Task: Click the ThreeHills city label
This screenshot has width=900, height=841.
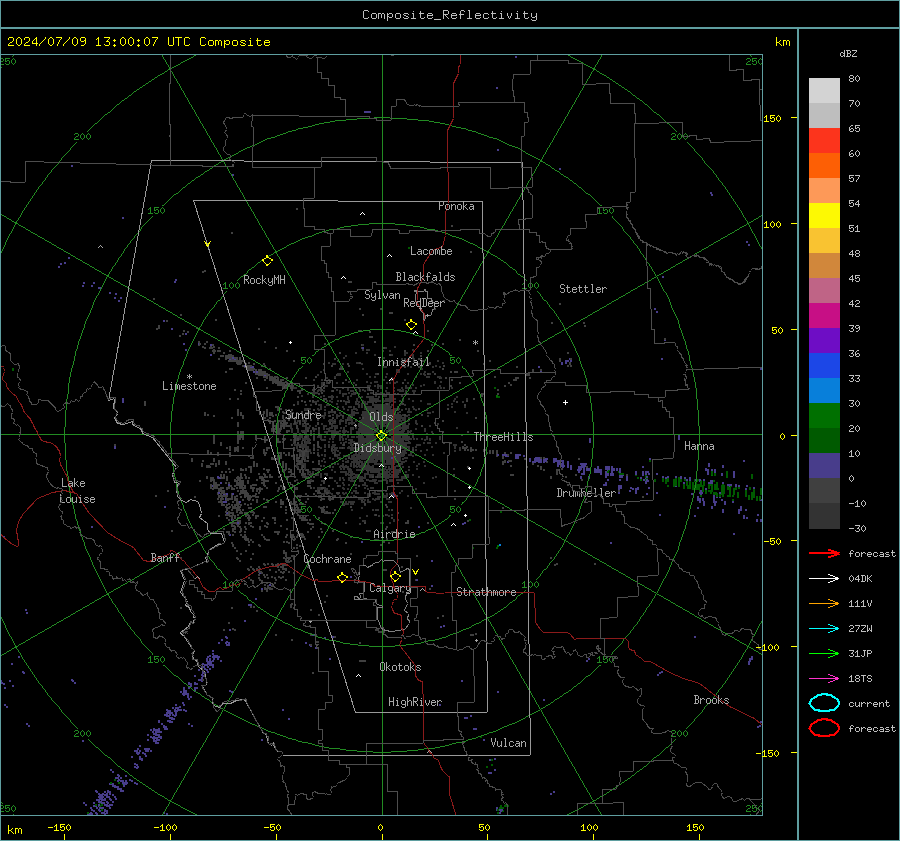Action: pyautogui.click(x=503, y=437)
